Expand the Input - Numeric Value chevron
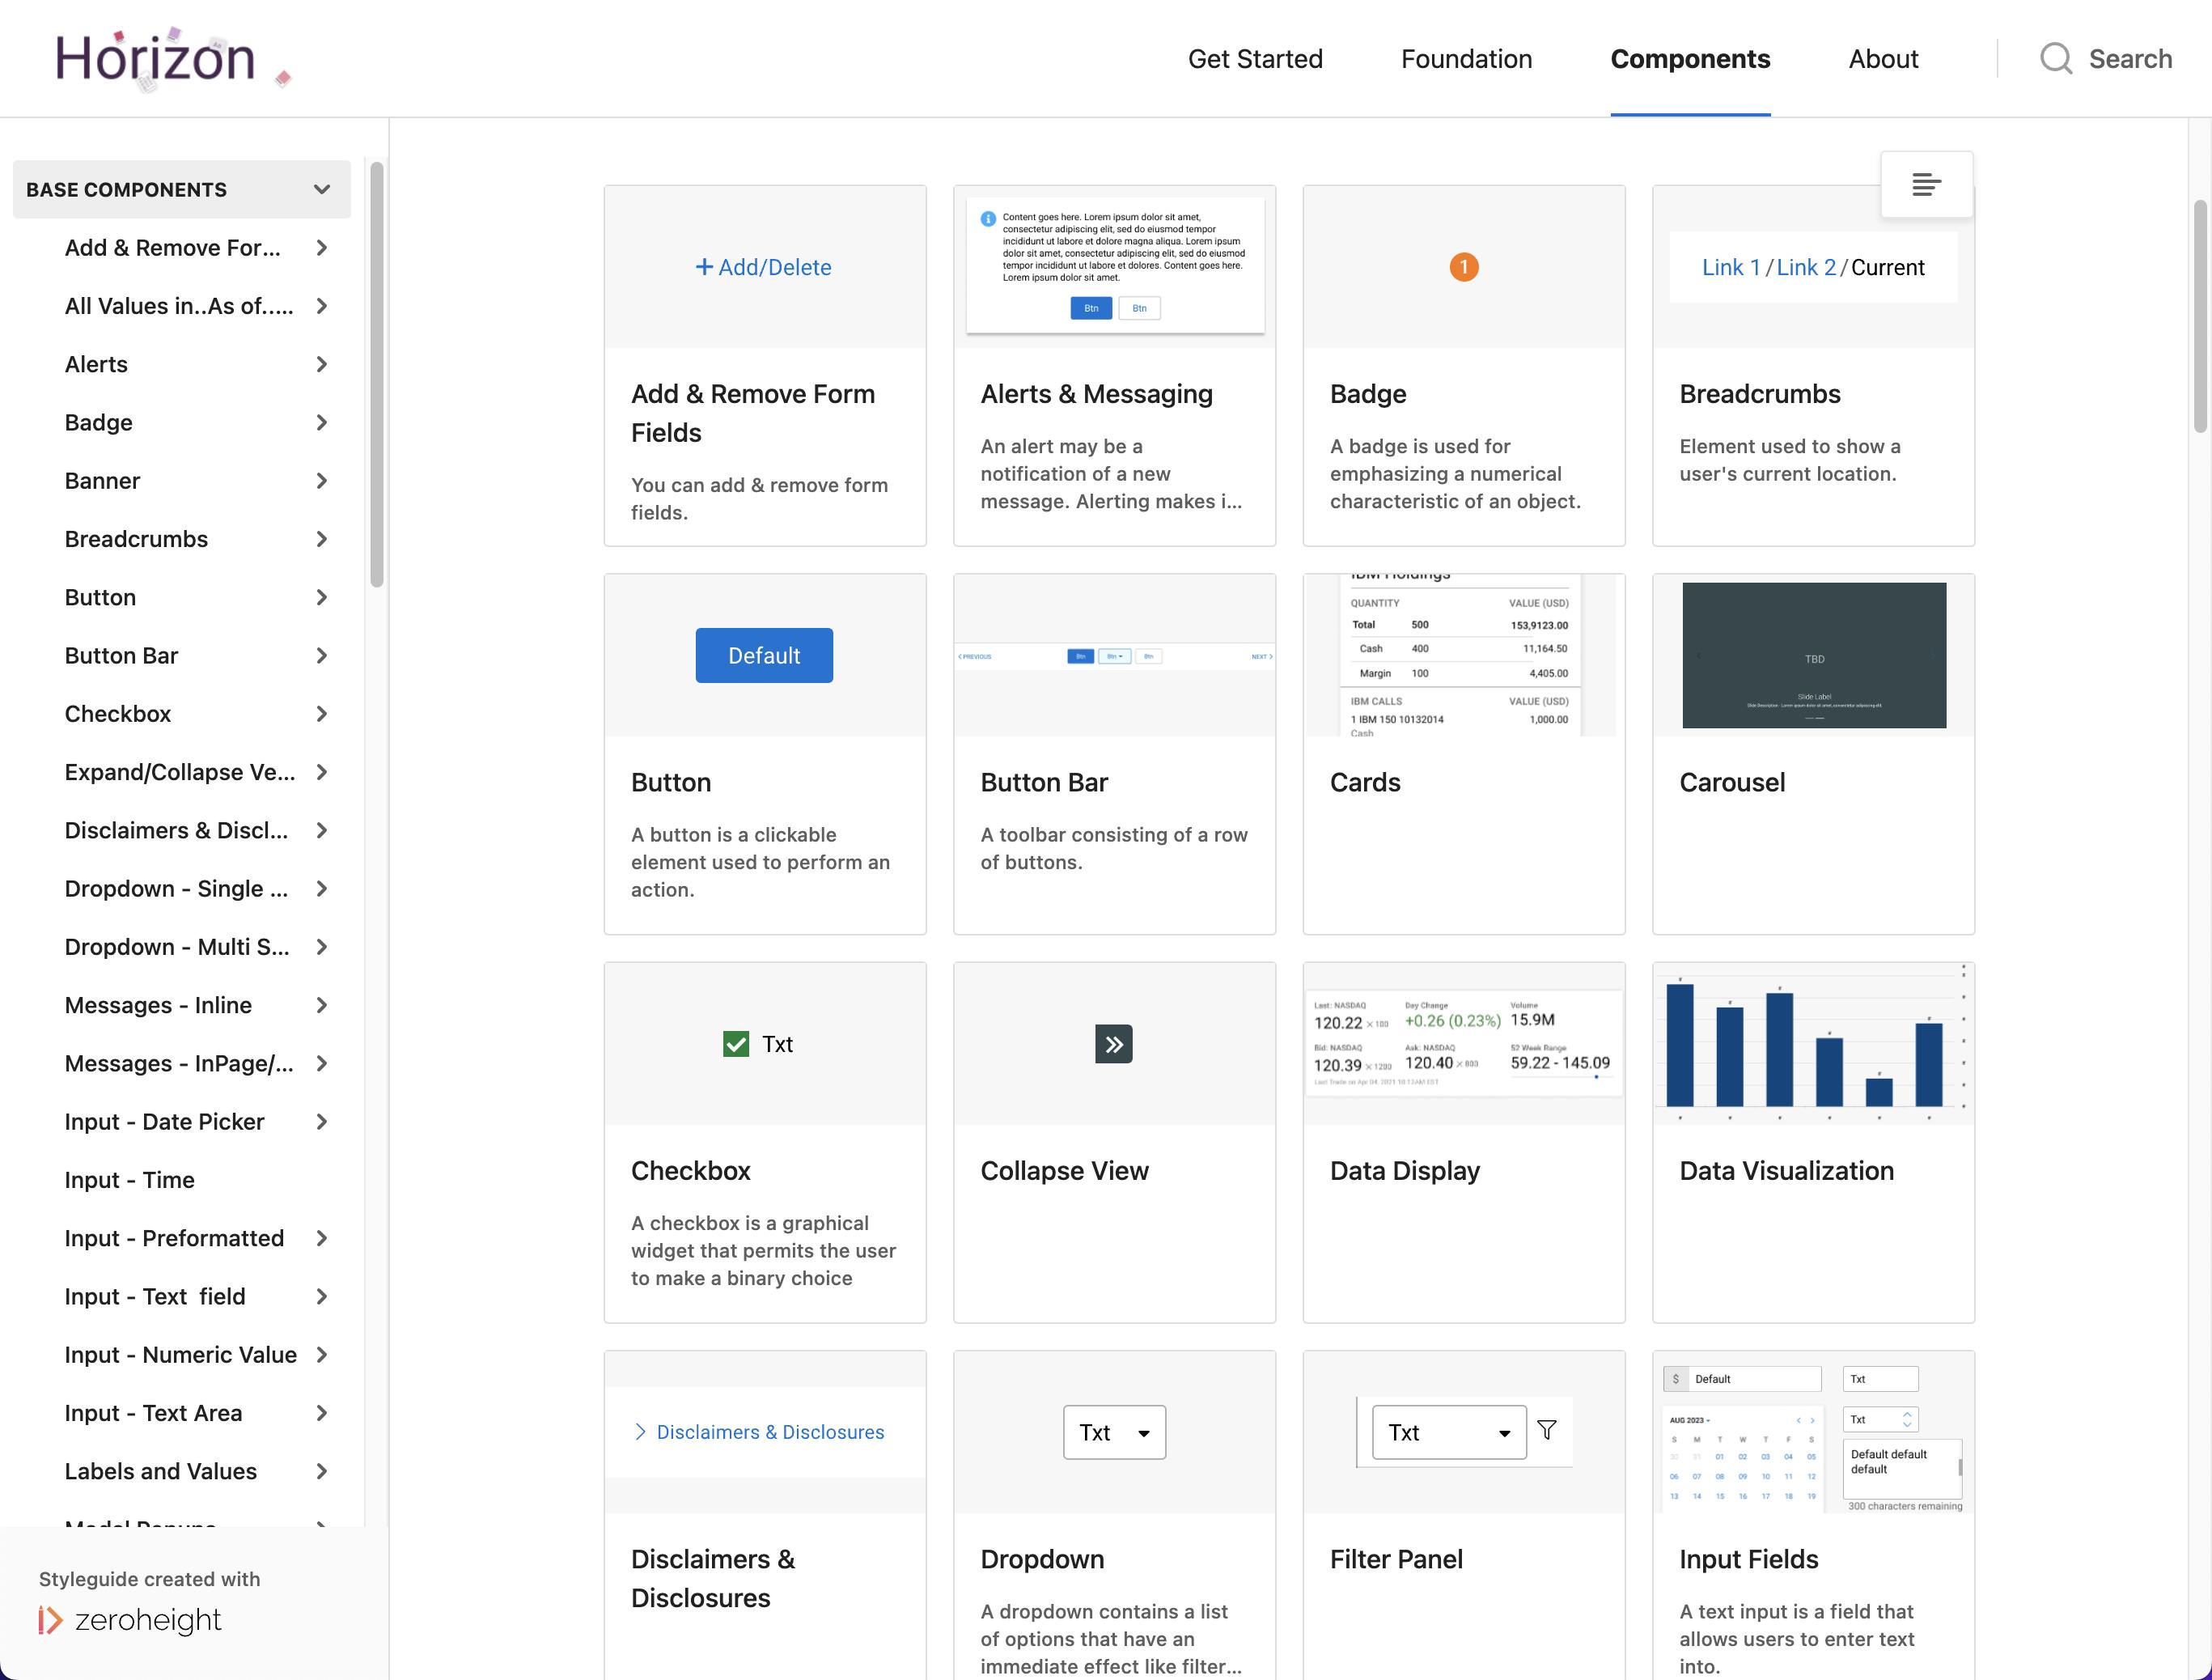The width and height of the screenshot is (2212, 1680). pyautogui.click(x=322, y=1354)
